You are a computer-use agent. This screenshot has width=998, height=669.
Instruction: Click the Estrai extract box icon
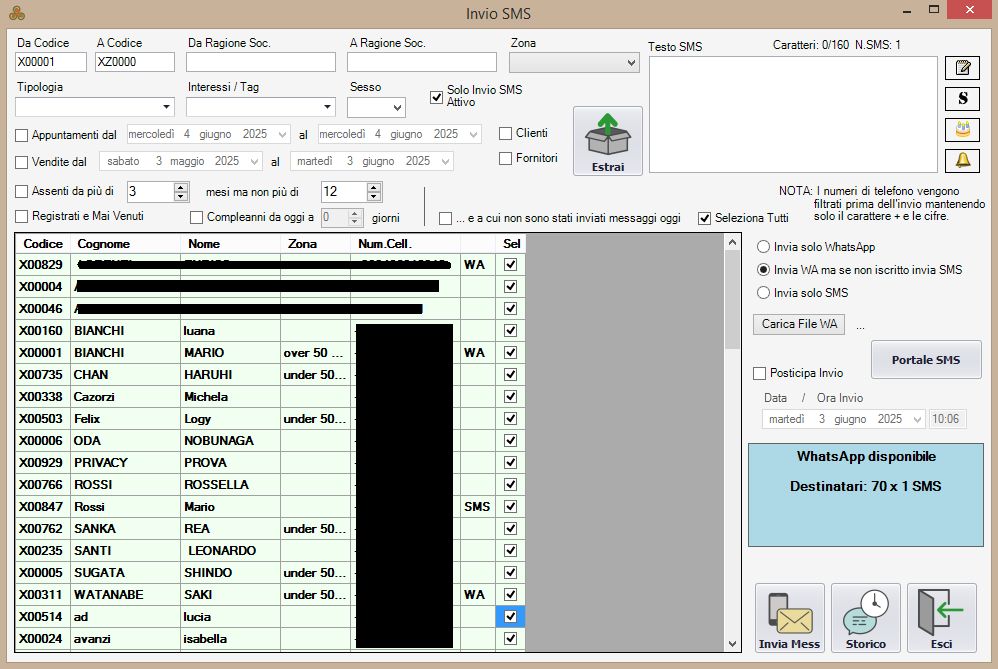click(607, 140)
